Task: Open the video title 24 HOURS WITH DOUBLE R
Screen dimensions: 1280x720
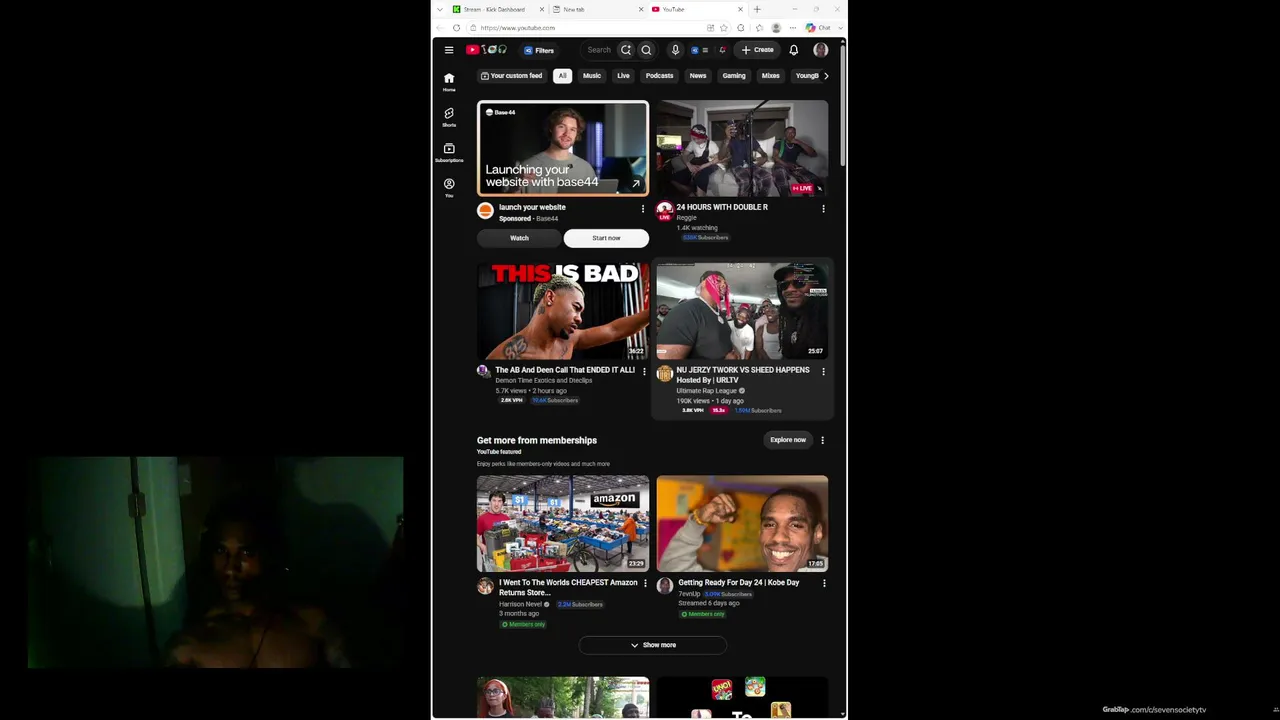Action: coord(722,207)
